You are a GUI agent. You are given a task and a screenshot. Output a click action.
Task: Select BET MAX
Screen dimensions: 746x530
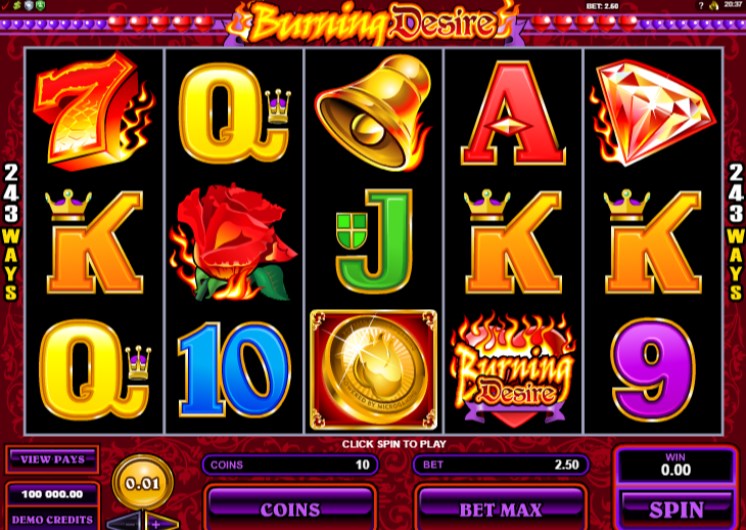pos(501,509)
